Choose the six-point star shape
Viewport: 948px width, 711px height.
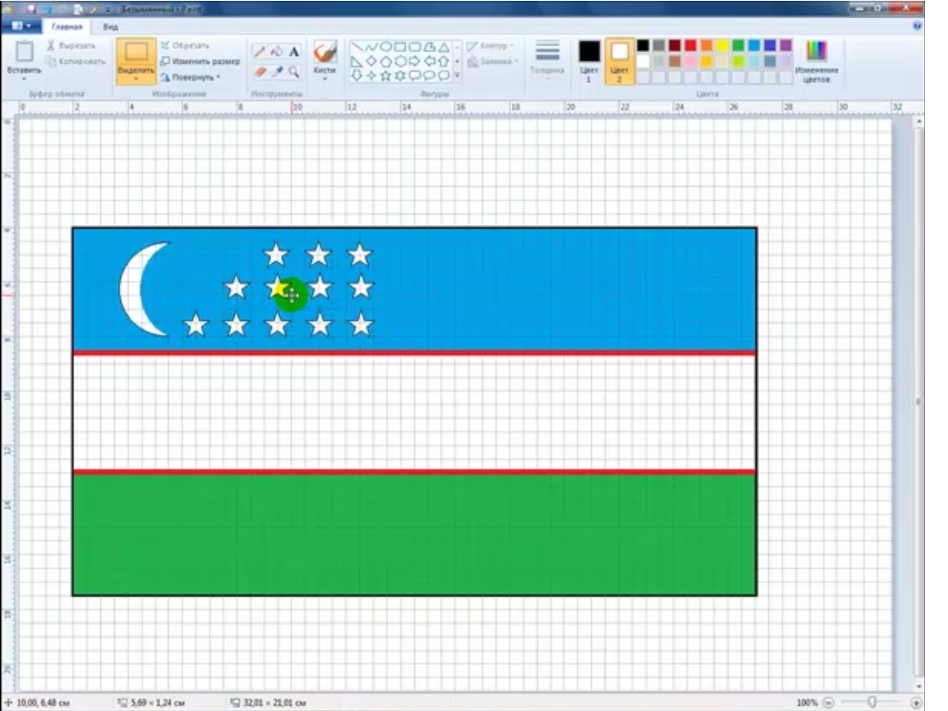point(400,76)
